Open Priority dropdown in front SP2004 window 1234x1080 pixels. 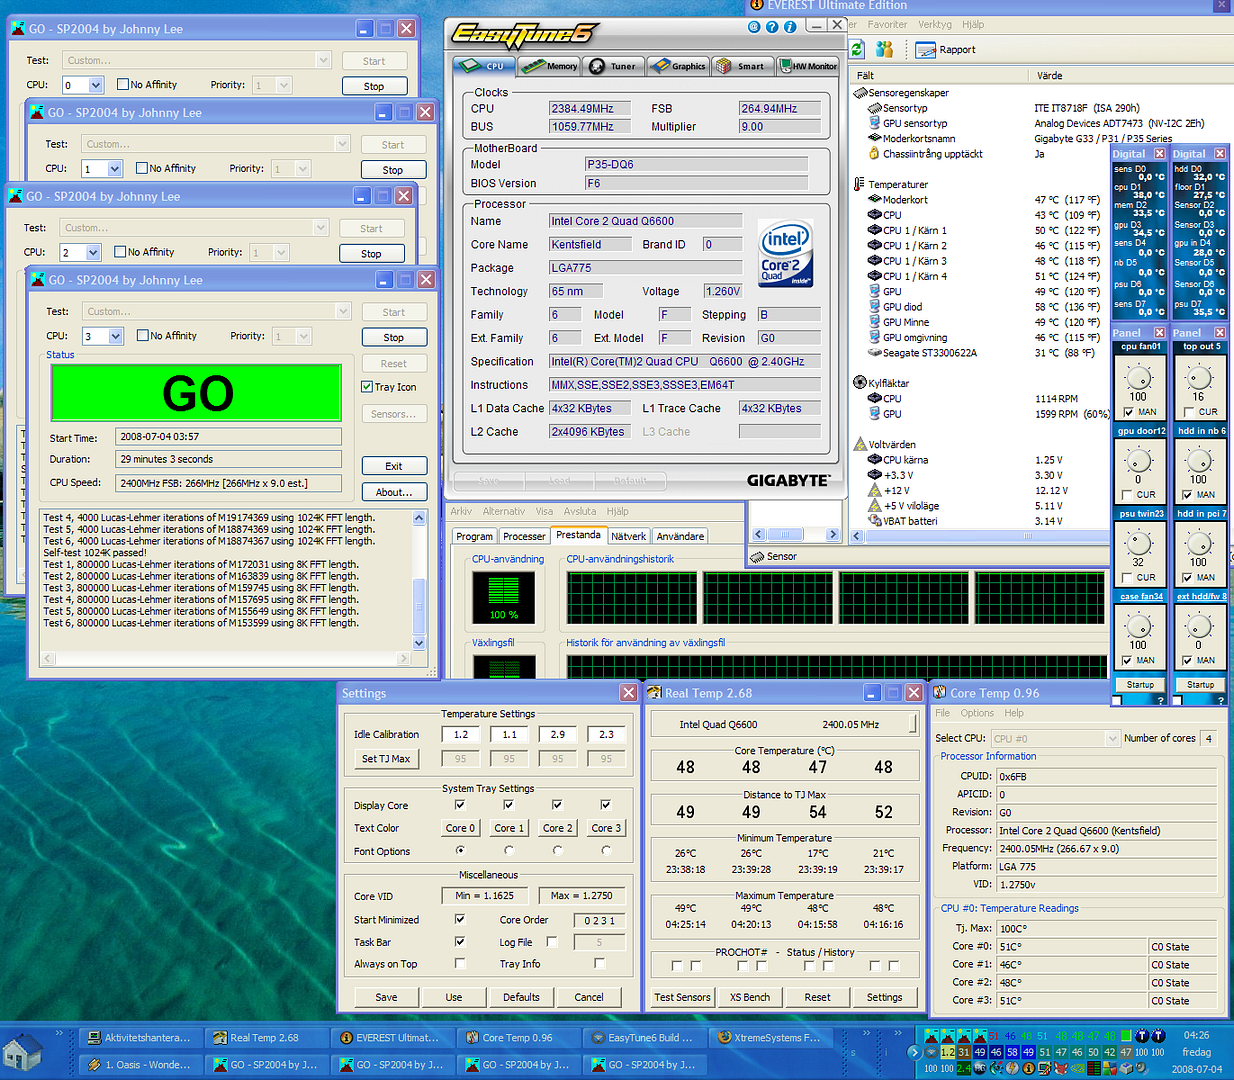(x=303, y=337)
